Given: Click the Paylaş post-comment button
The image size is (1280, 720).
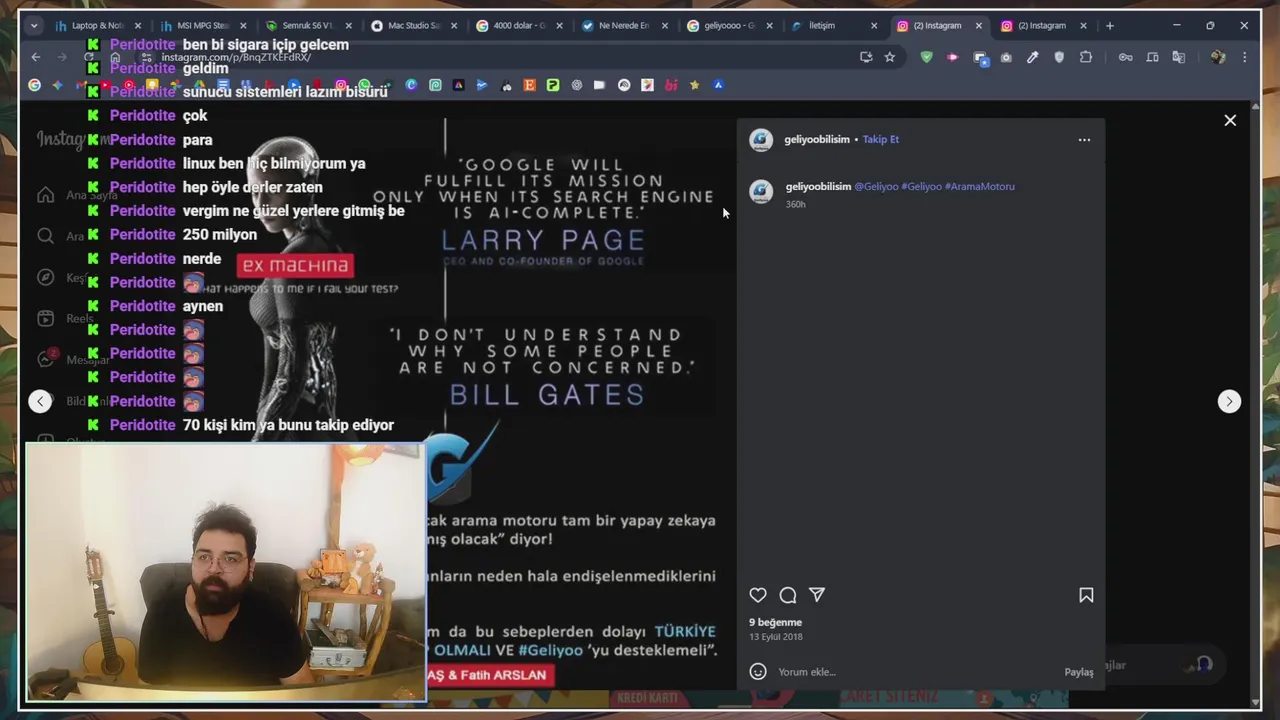Looking at the screenshot, I should tap(1079, 672).
